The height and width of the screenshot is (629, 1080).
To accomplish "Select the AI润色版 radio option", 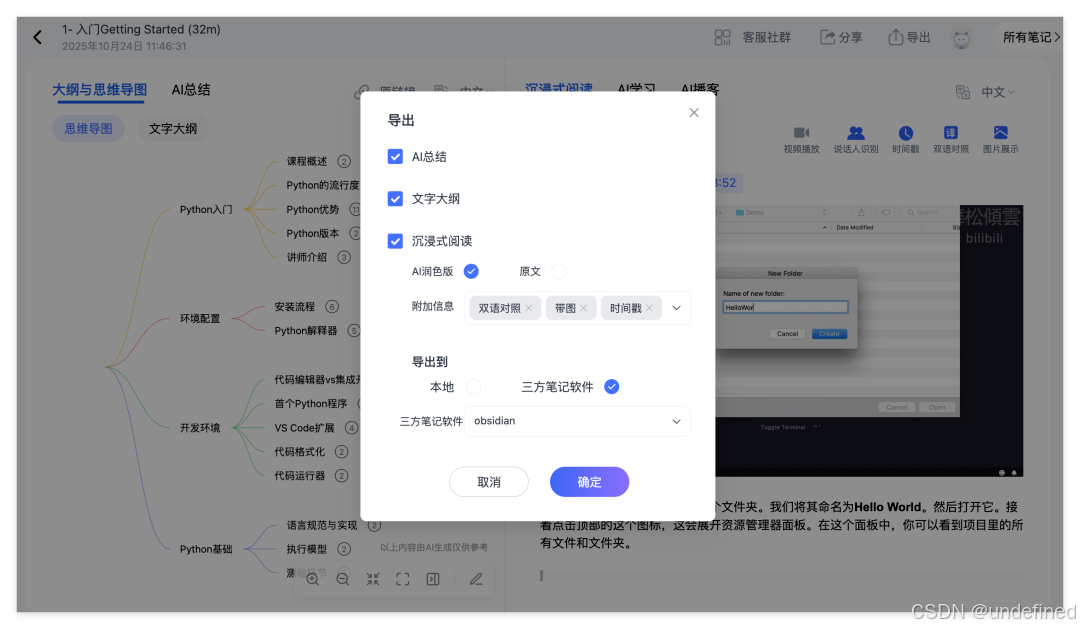I will tap(471, 271).
